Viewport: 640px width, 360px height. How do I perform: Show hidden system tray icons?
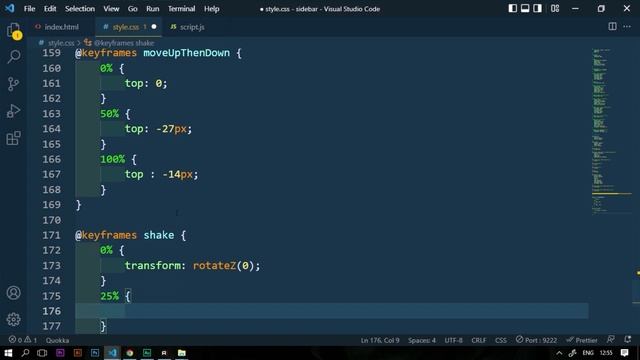pos(559,353)
